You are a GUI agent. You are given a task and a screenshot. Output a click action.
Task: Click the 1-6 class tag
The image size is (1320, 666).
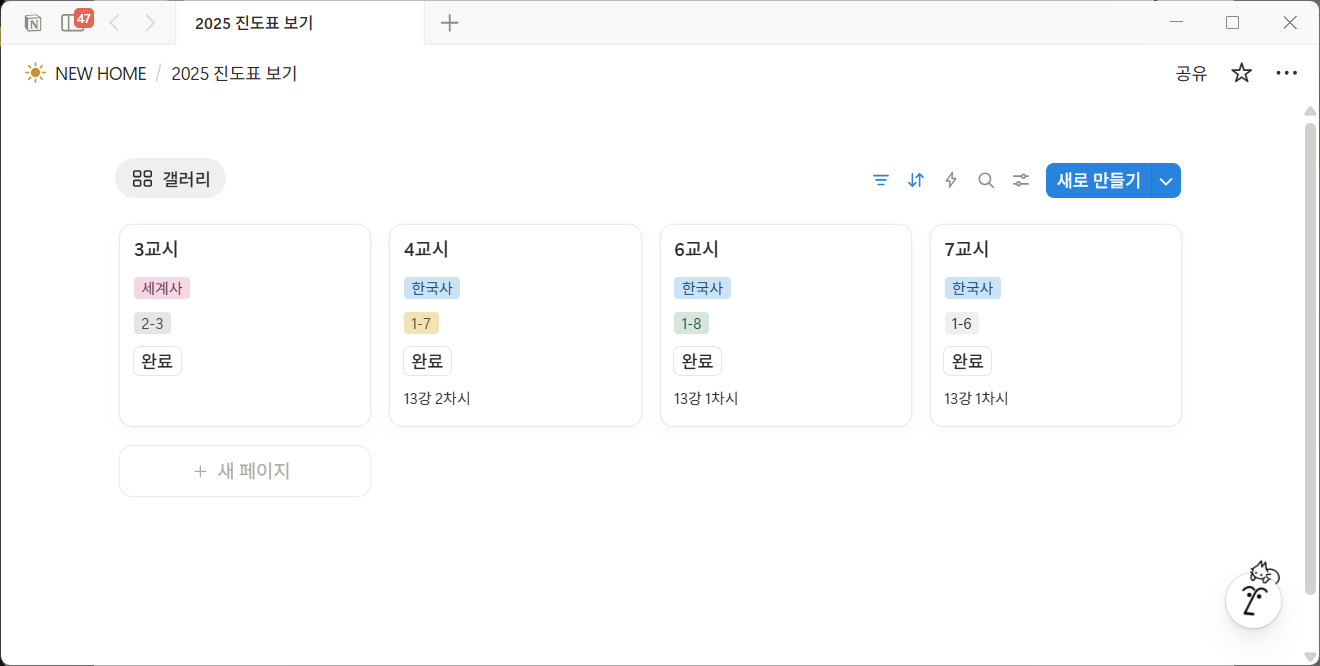click(962, 324)
